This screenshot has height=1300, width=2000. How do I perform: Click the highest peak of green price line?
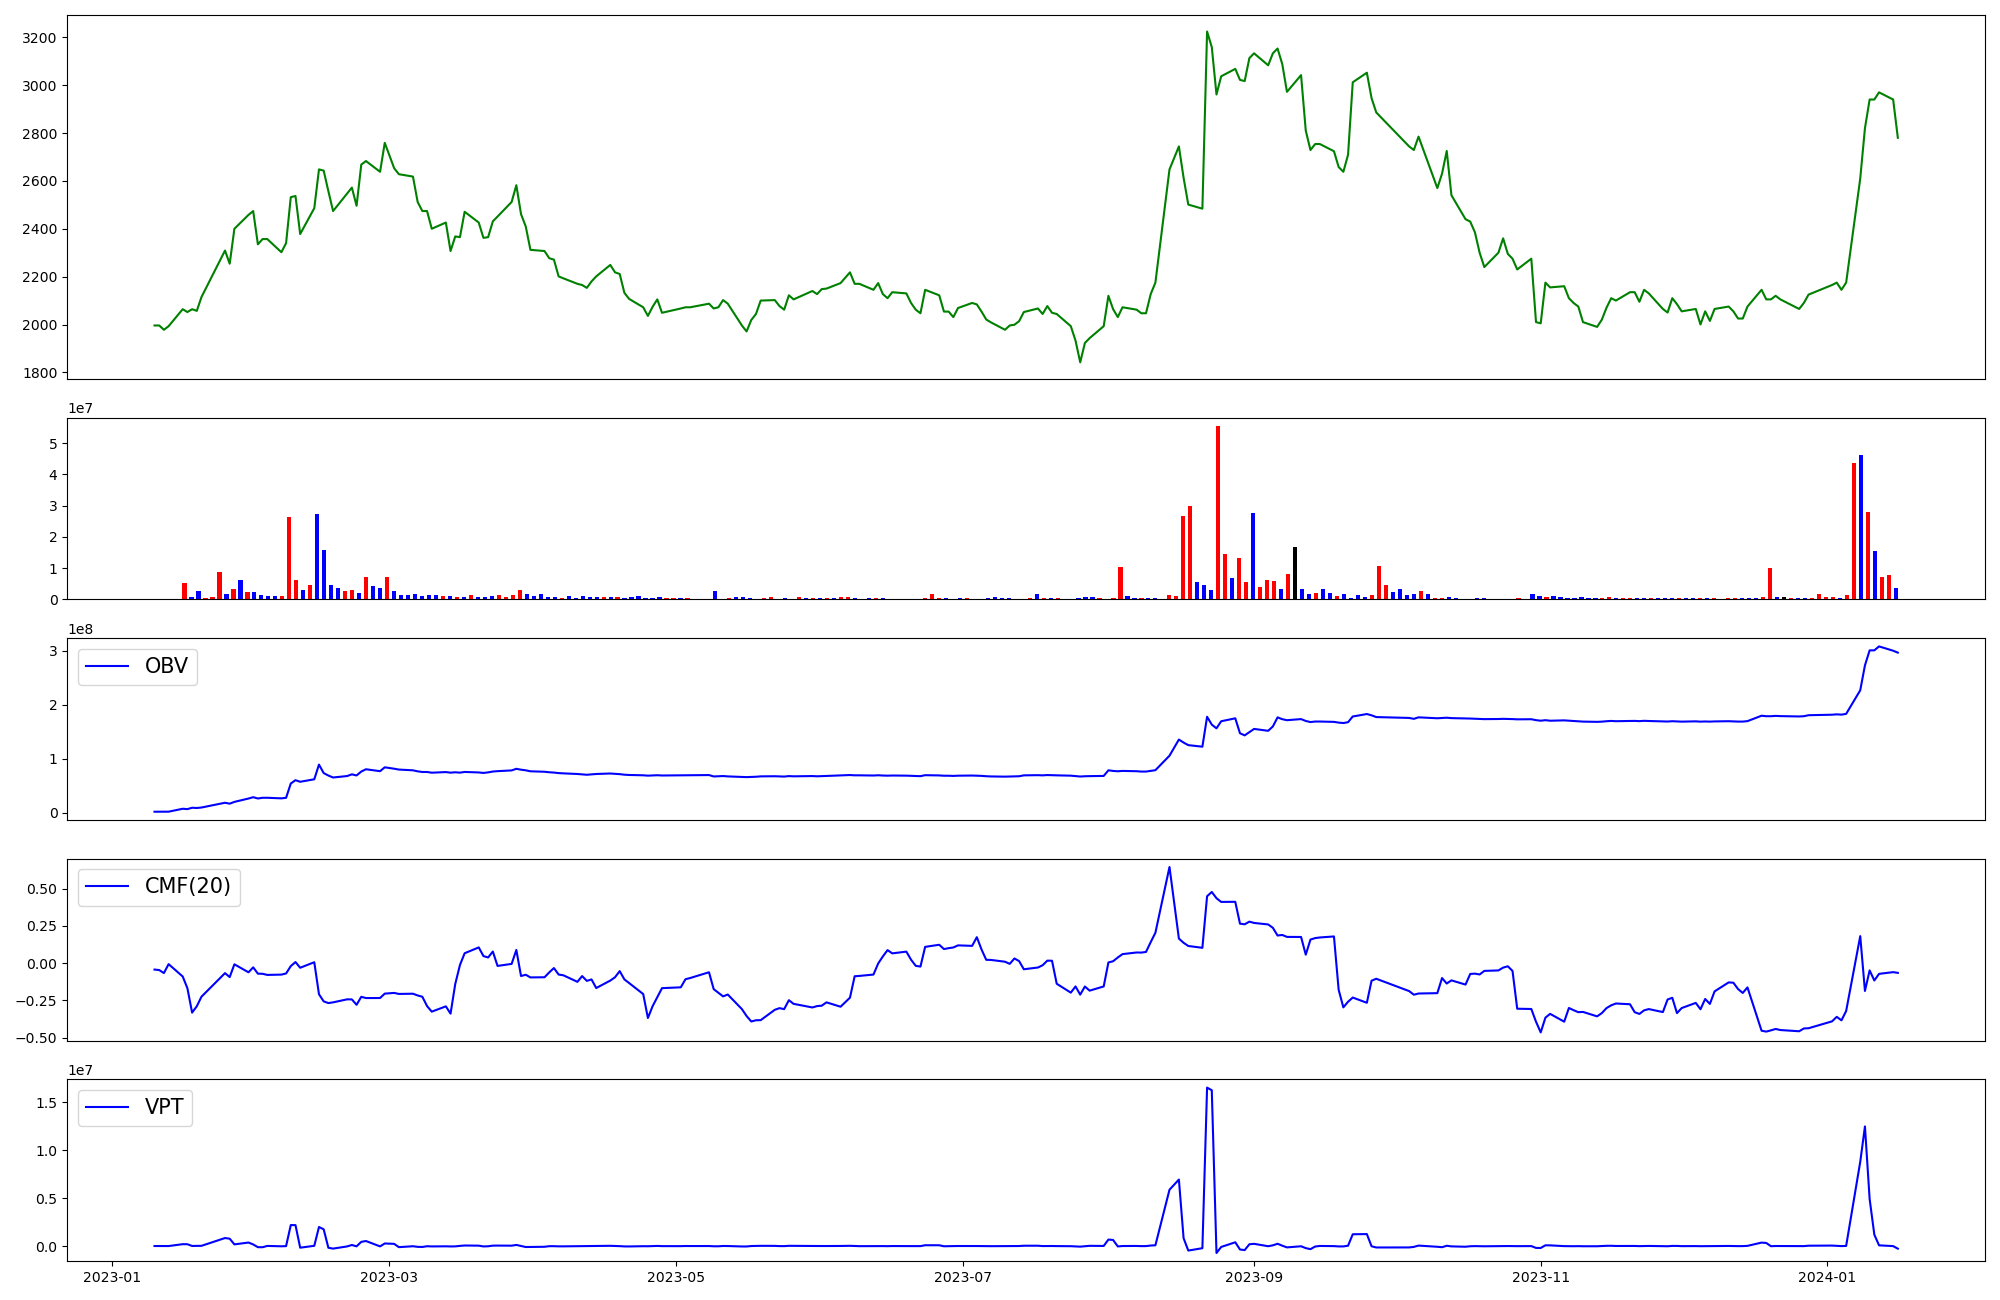coord(1207,32)
